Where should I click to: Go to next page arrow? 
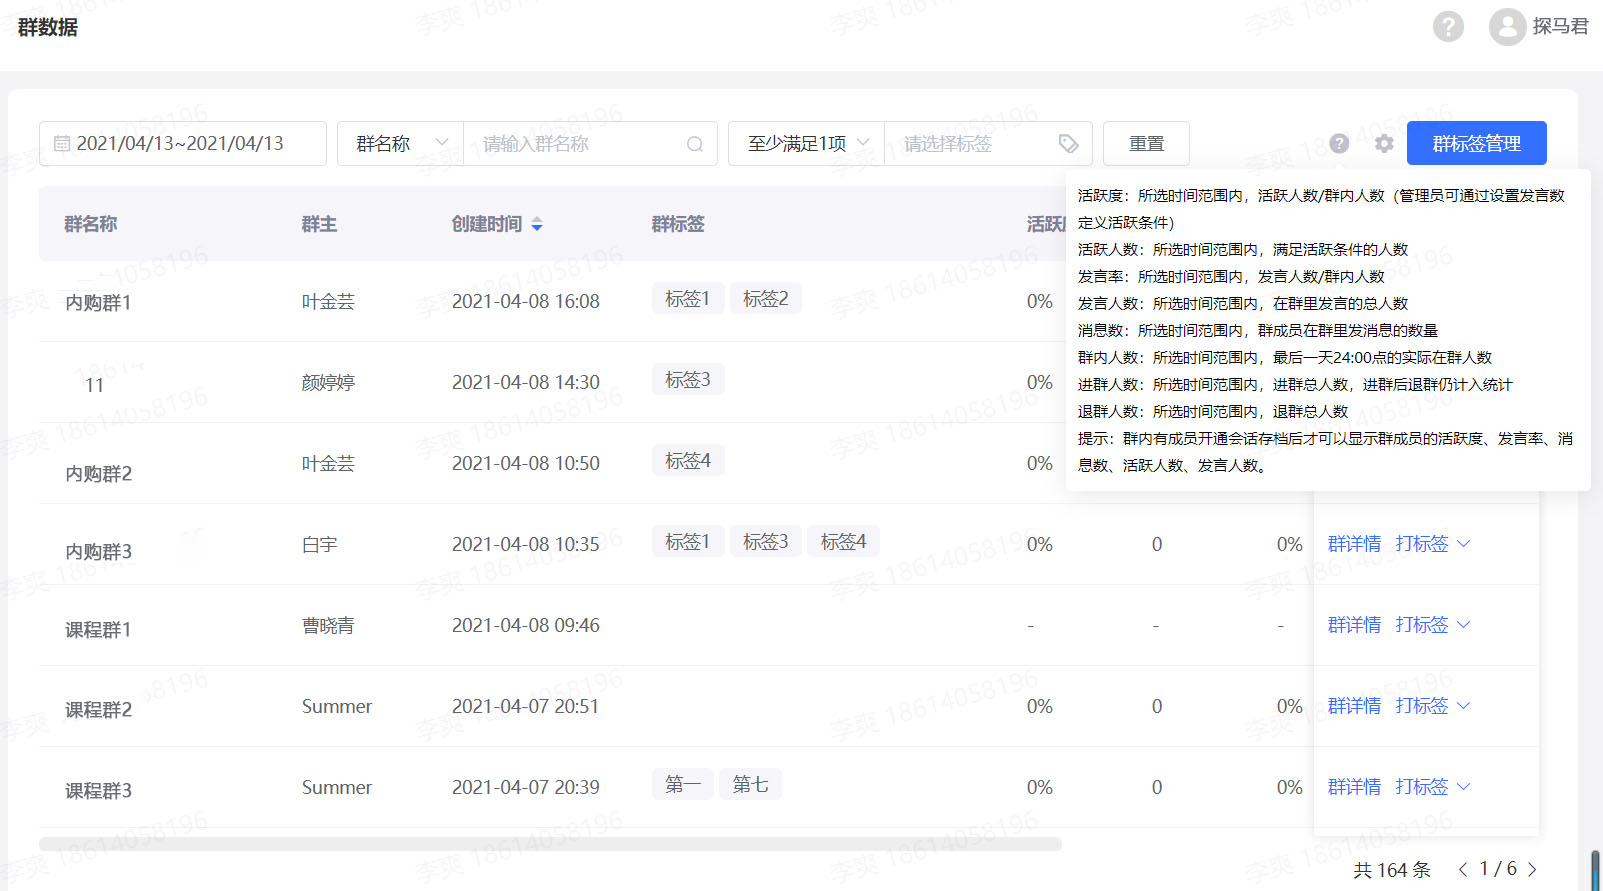coord(1532,869)
